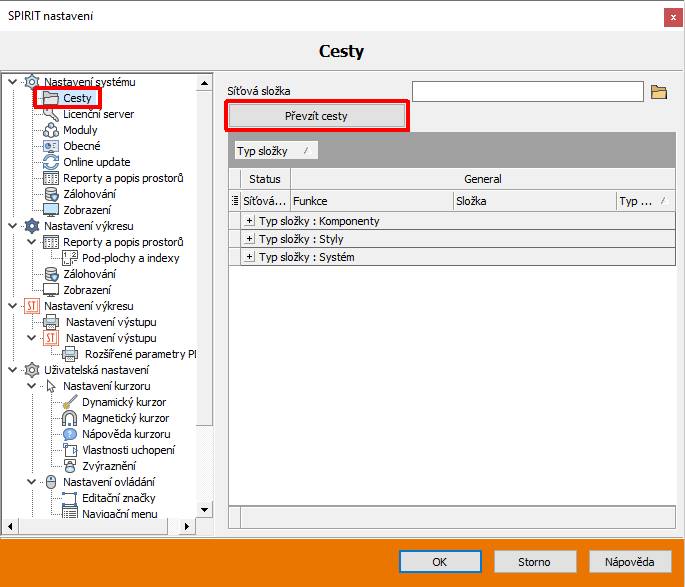This screenshot has width=685, height=587.
Task: Click the Zobrazení monitor icon under Nastavení systému
Action: [x=51, y=210]
